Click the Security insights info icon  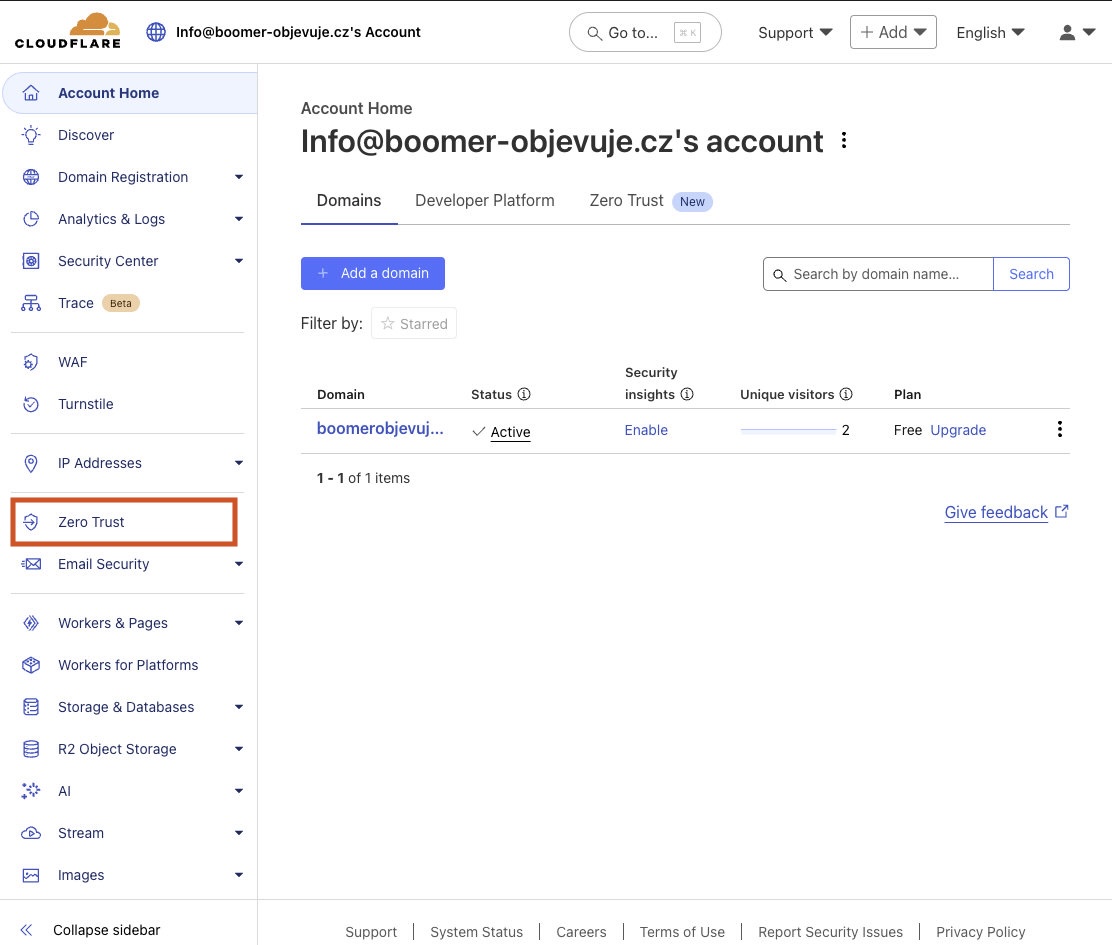687,395
